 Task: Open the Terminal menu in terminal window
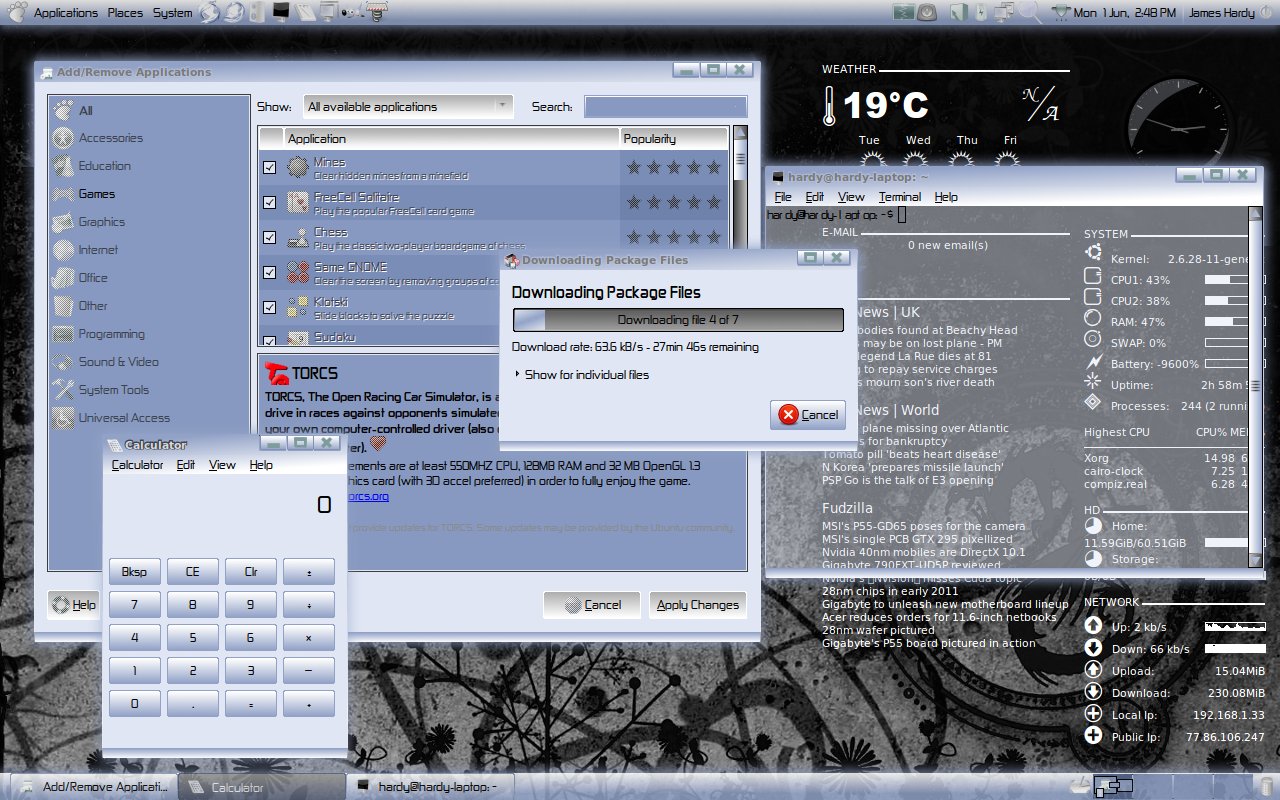(x=900, y=197)
